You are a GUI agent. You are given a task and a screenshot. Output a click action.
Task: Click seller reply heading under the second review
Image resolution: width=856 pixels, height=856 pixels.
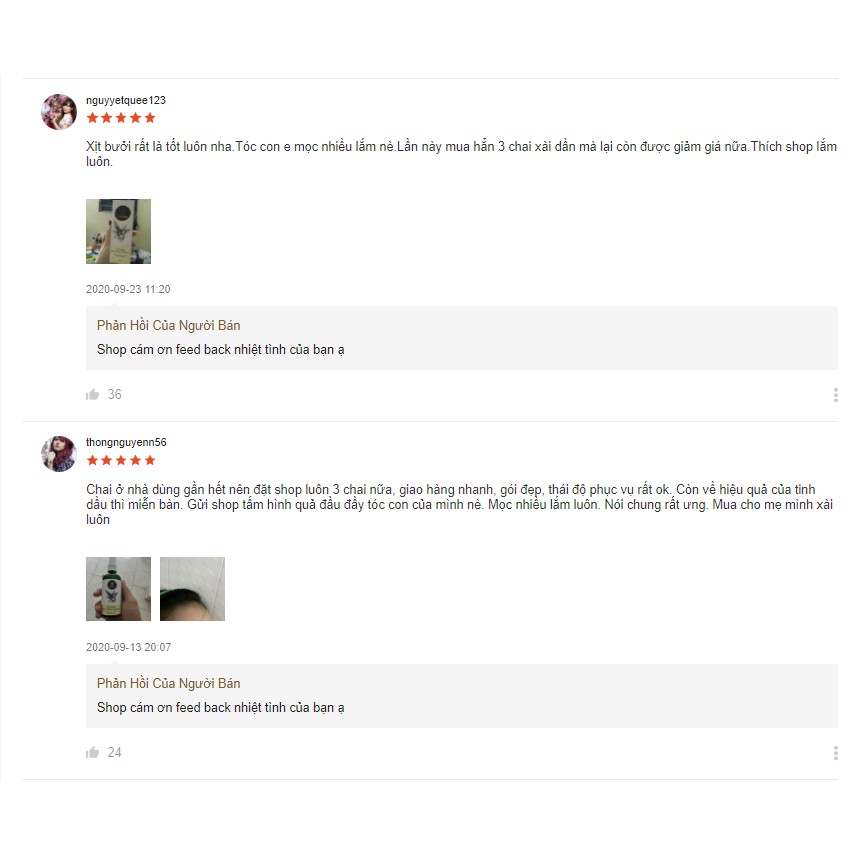[168, 683]
